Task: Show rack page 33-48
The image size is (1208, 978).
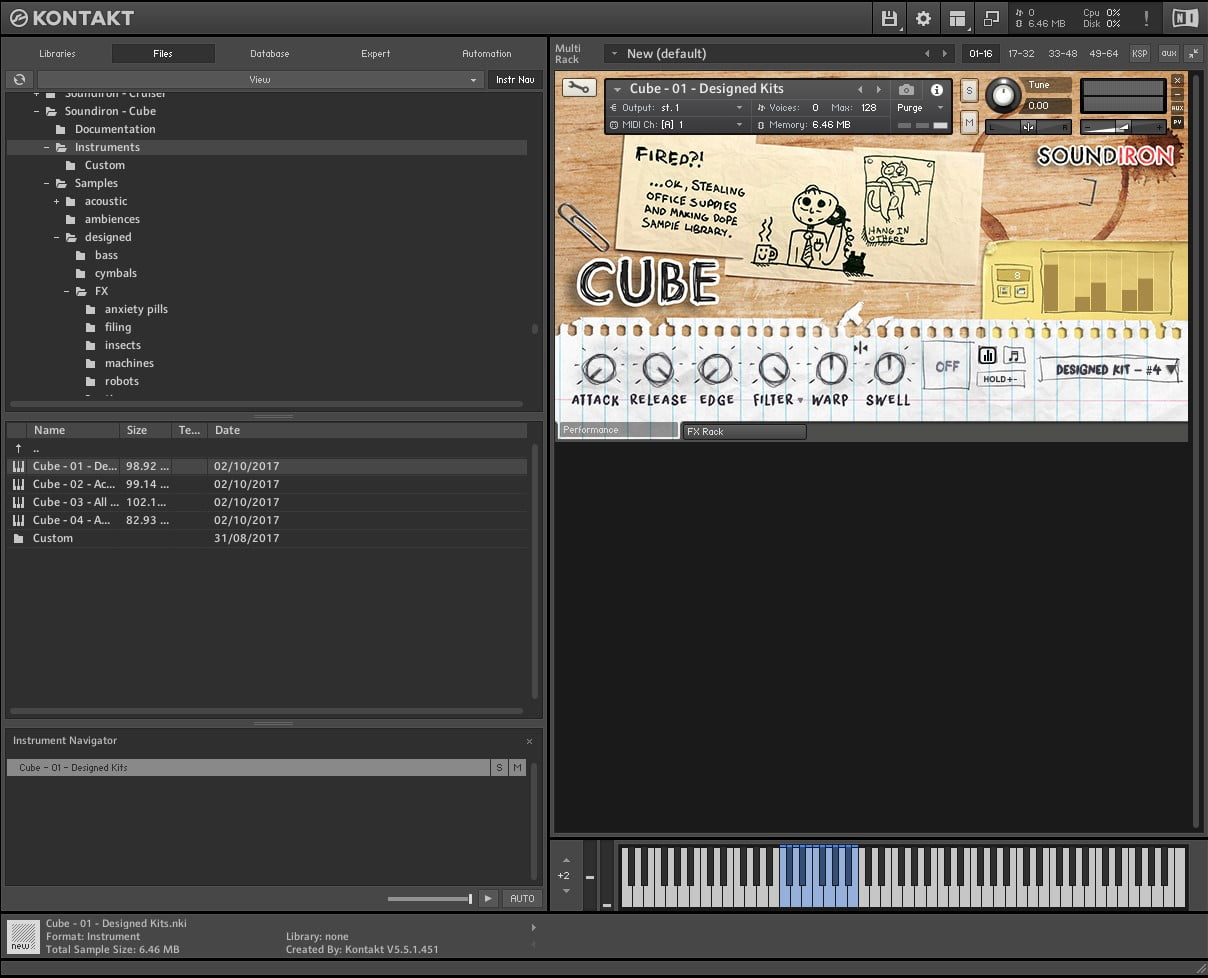Action: click(1062, 53)
